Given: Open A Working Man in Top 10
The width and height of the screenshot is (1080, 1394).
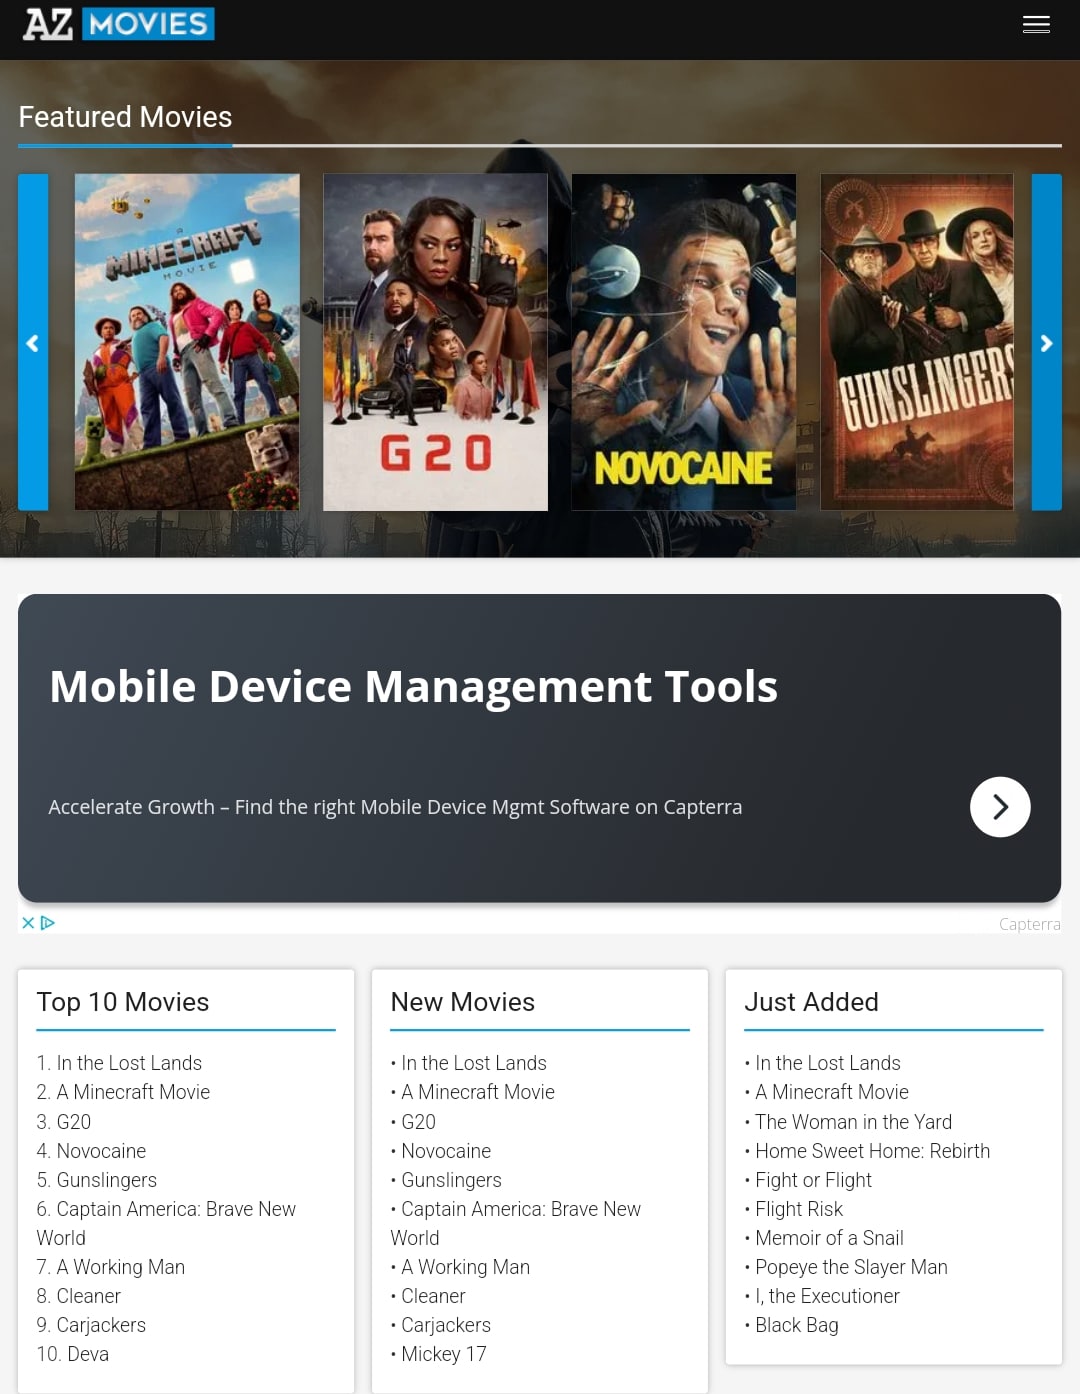Looking at the screenshot, I should [x=121, y=1267].
